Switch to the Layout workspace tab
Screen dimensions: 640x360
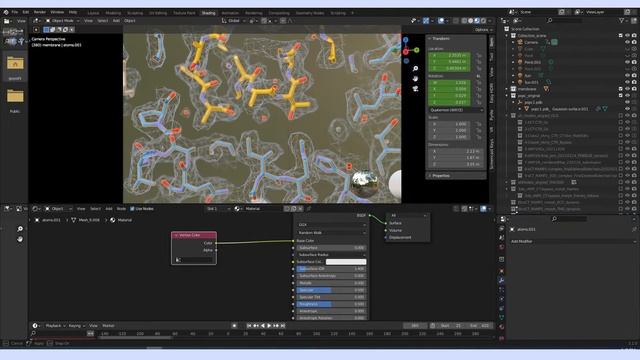pos(93,13)
